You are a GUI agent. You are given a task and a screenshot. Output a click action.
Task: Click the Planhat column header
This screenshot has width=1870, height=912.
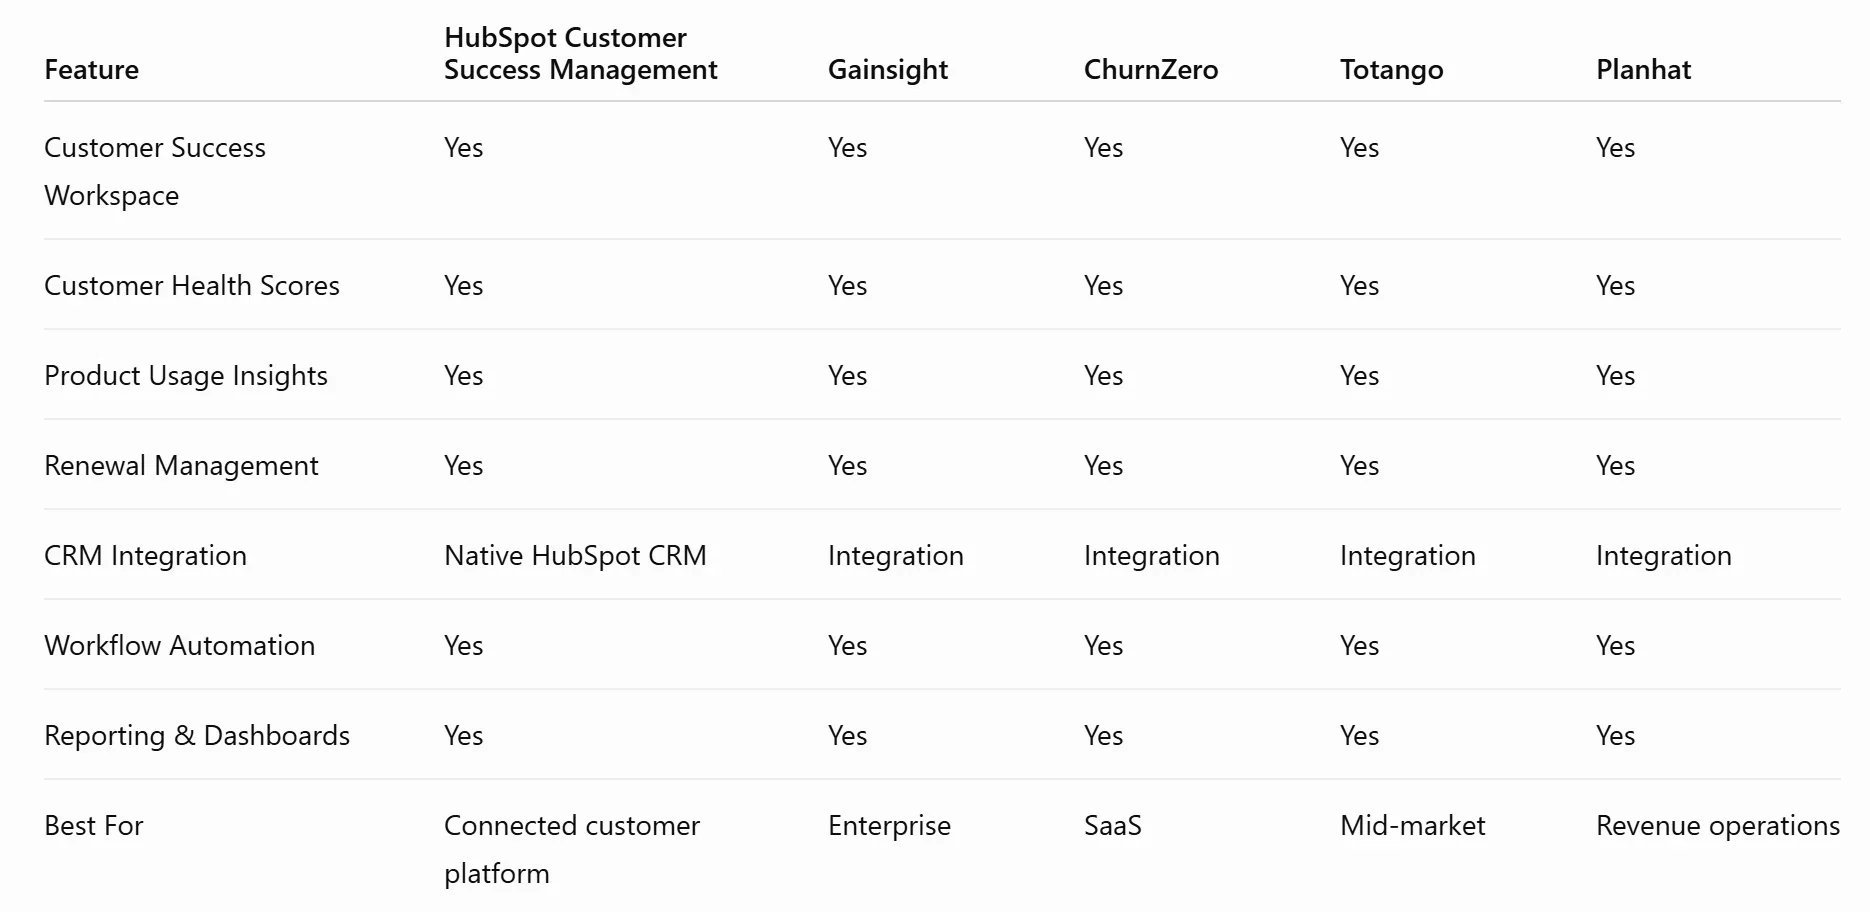point(1643,70)
